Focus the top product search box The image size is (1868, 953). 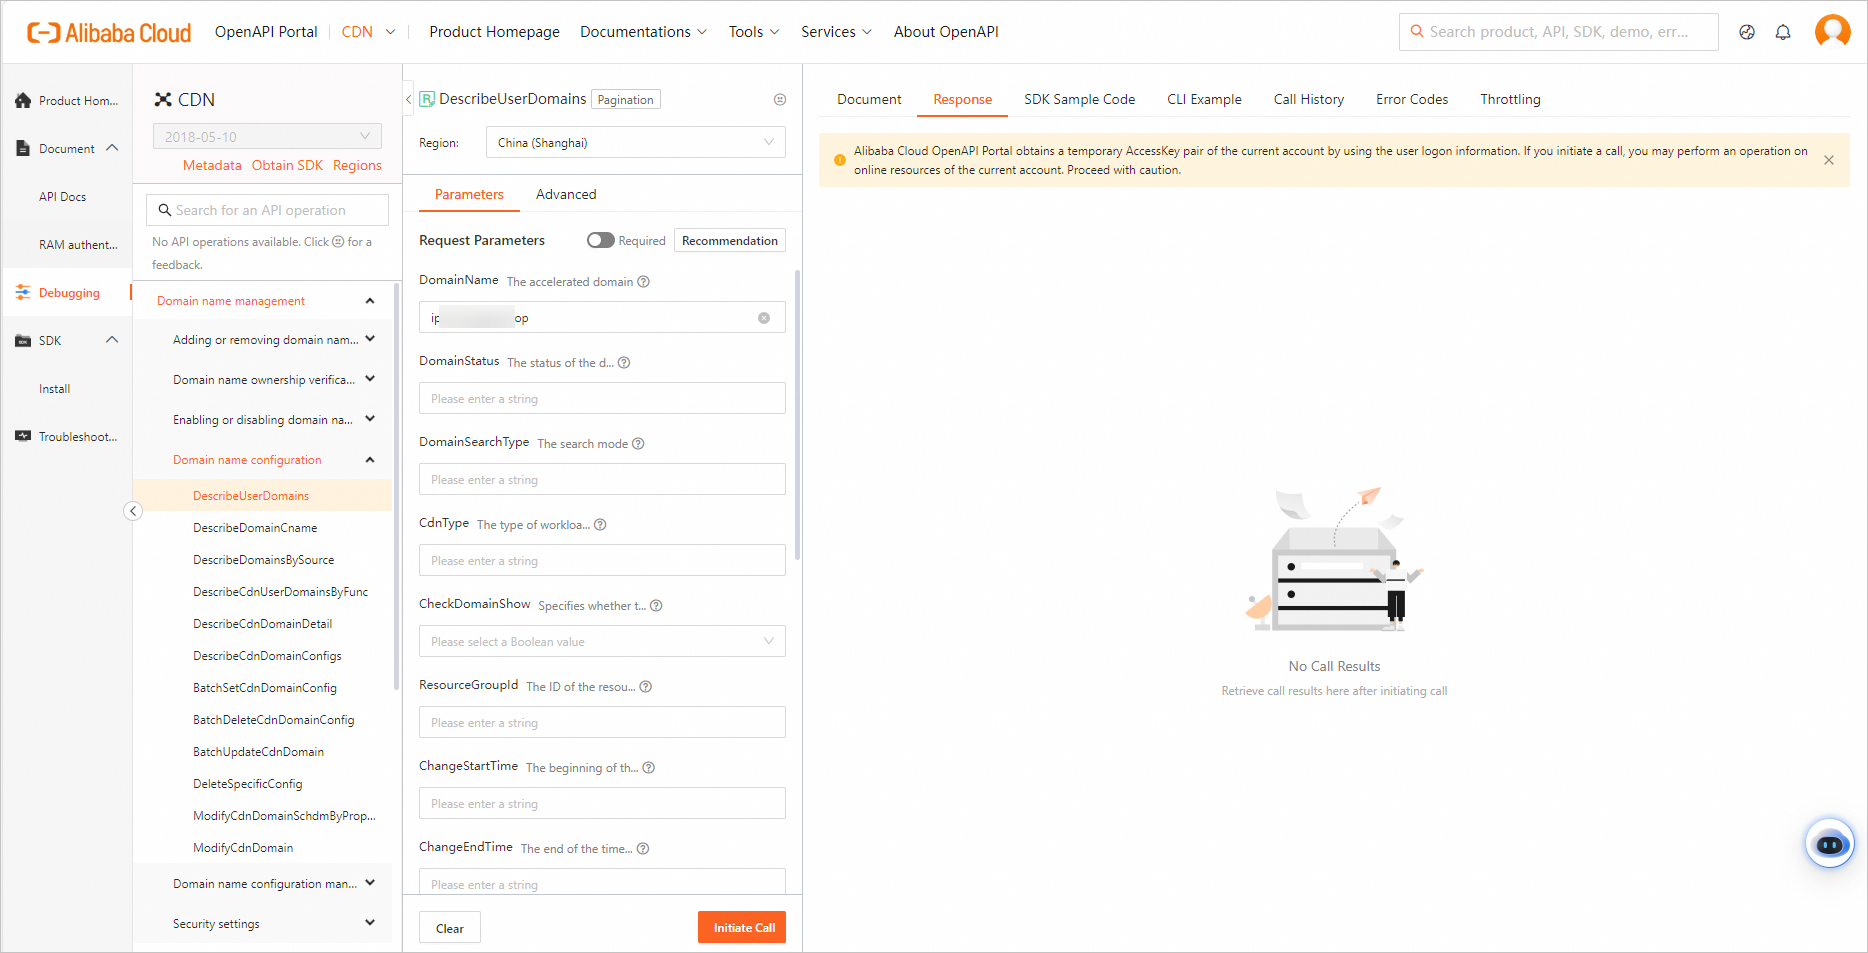(1558, 32)
